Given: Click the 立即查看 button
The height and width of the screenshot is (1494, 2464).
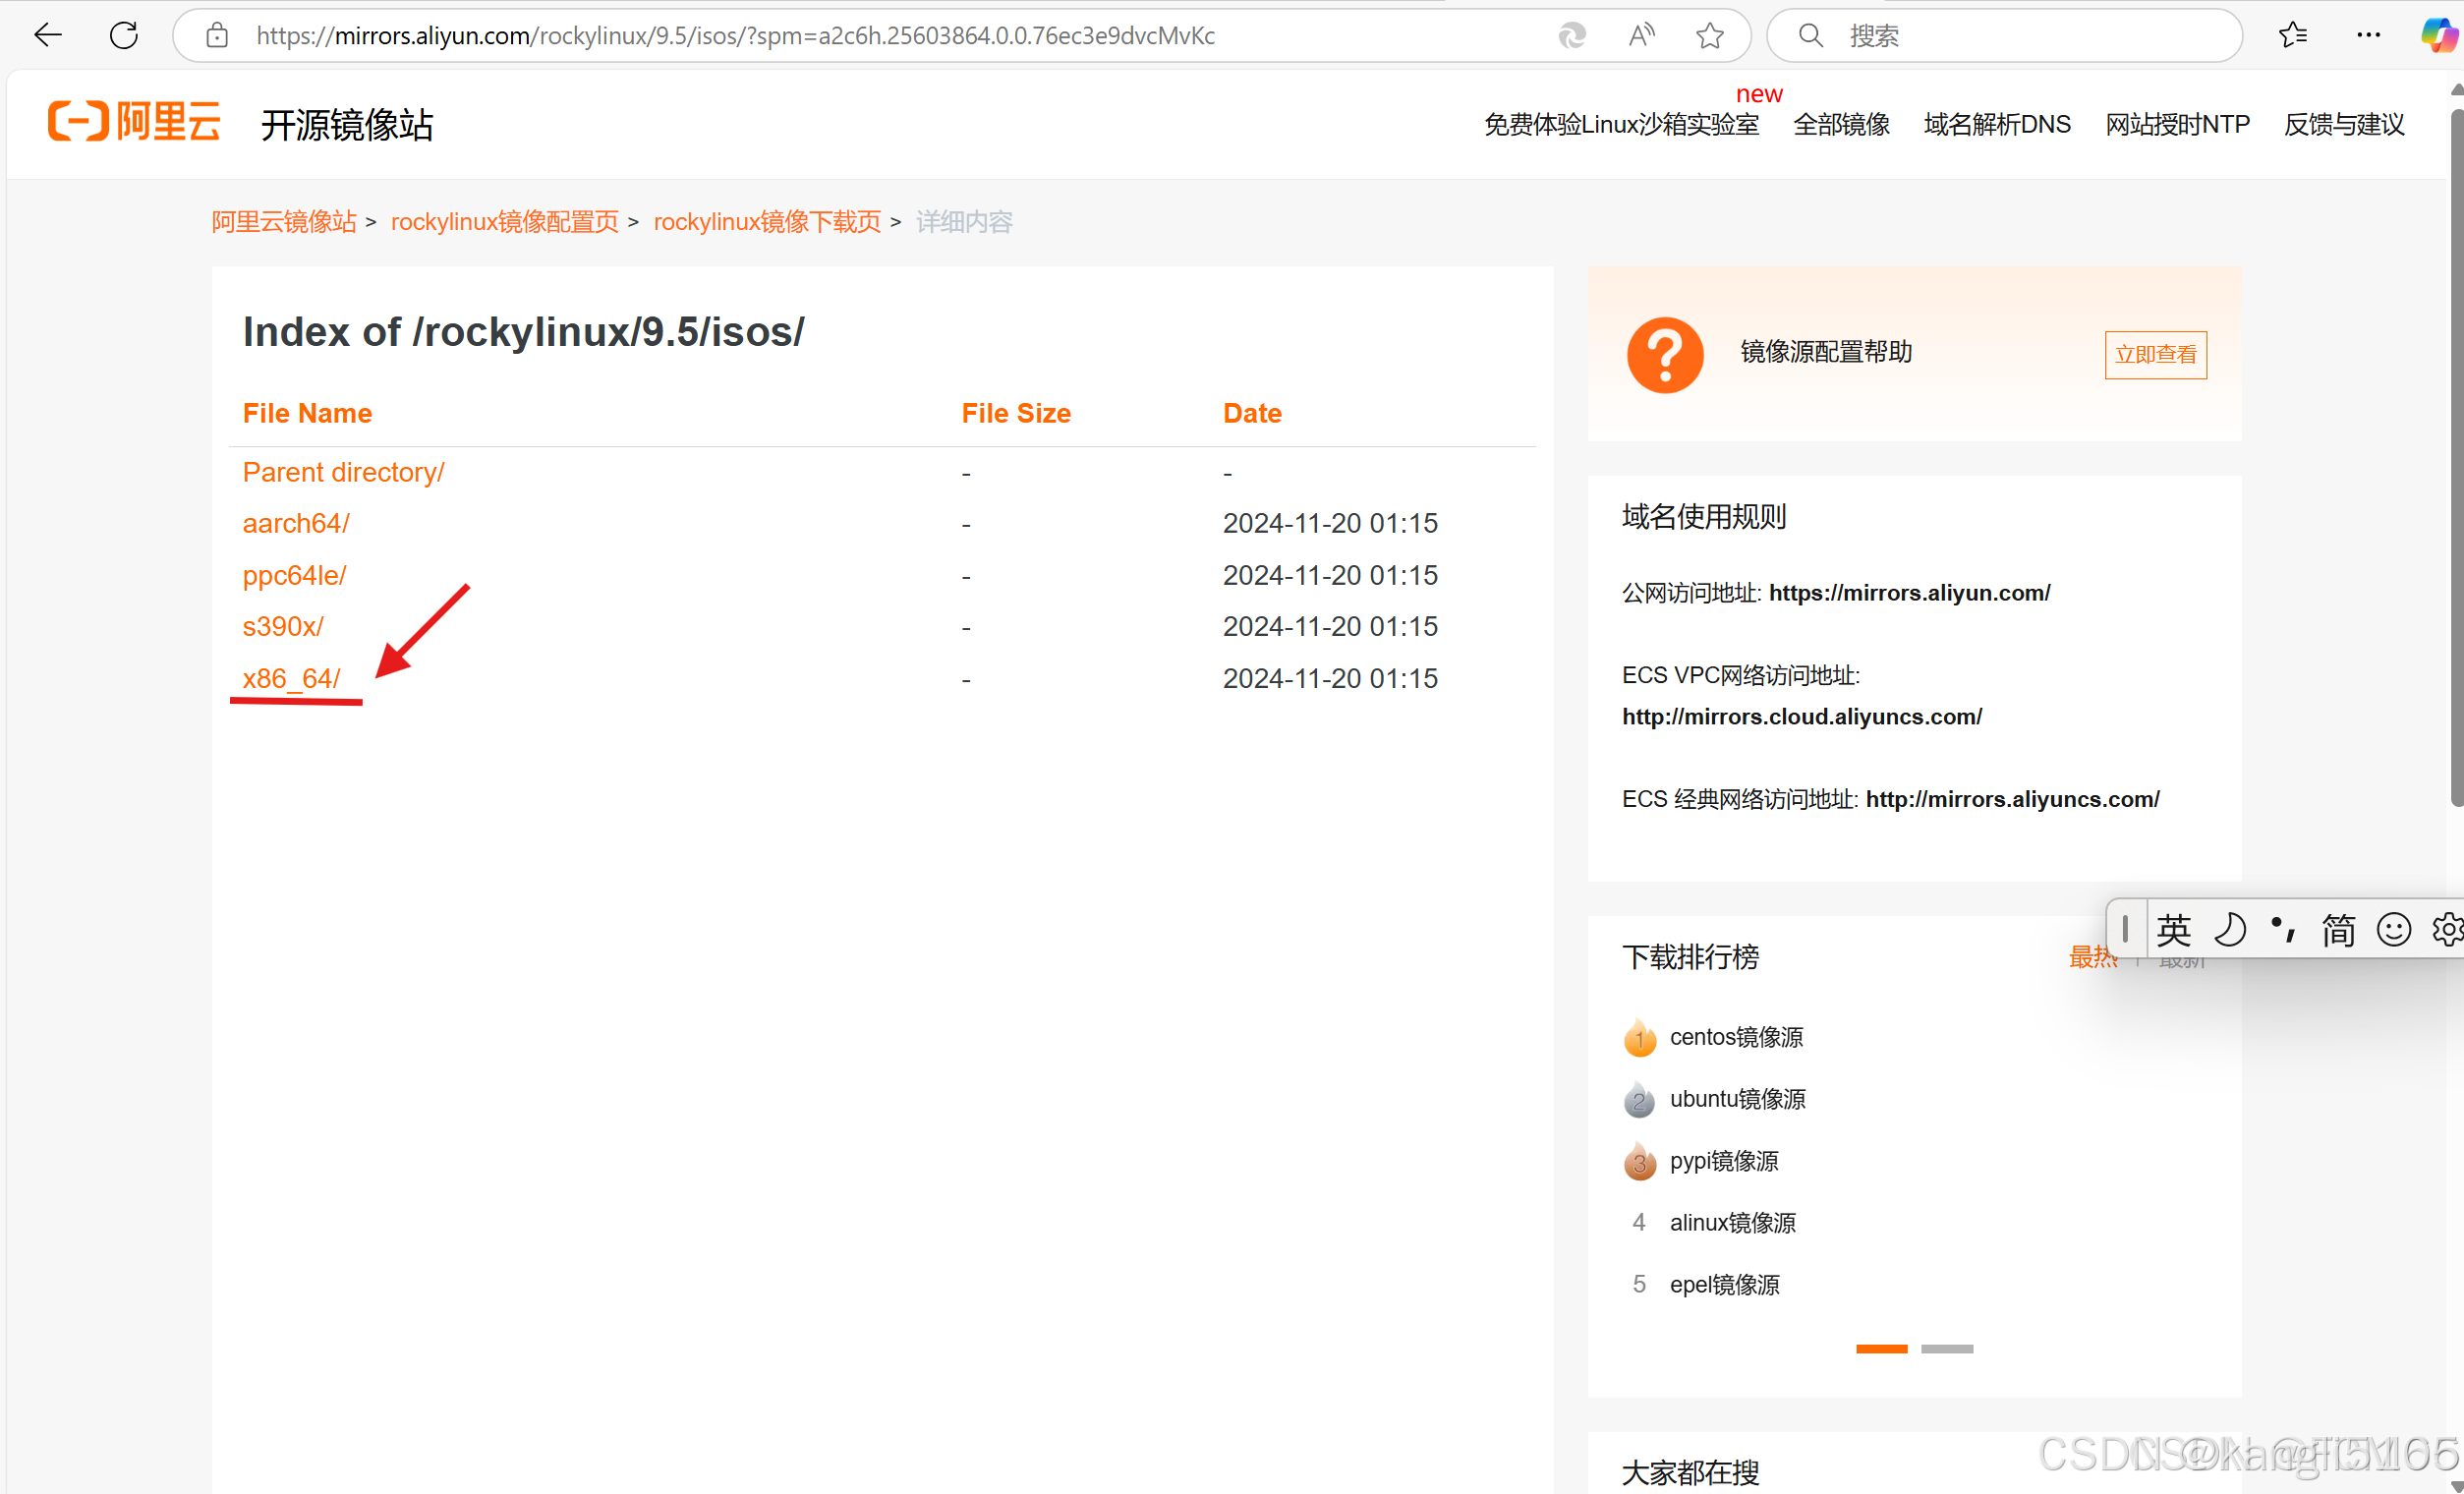Looking at the screenshot, I should (x=2155, y=355).
